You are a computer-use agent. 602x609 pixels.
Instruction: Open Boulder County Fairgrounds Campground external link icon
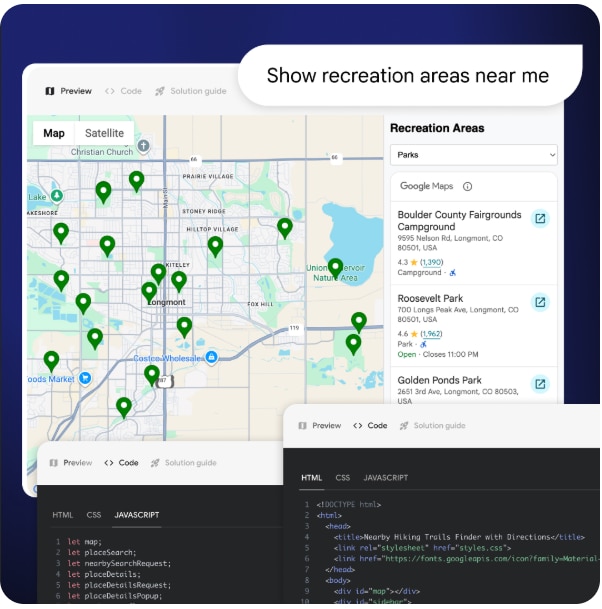540,219
